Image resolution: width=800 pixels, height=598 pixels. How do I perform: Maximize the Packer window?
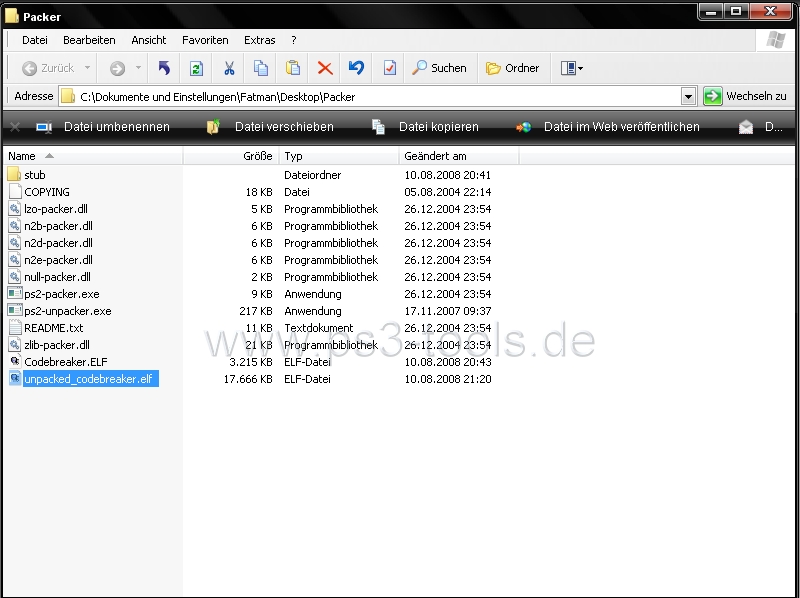click(x=736, y=11)
